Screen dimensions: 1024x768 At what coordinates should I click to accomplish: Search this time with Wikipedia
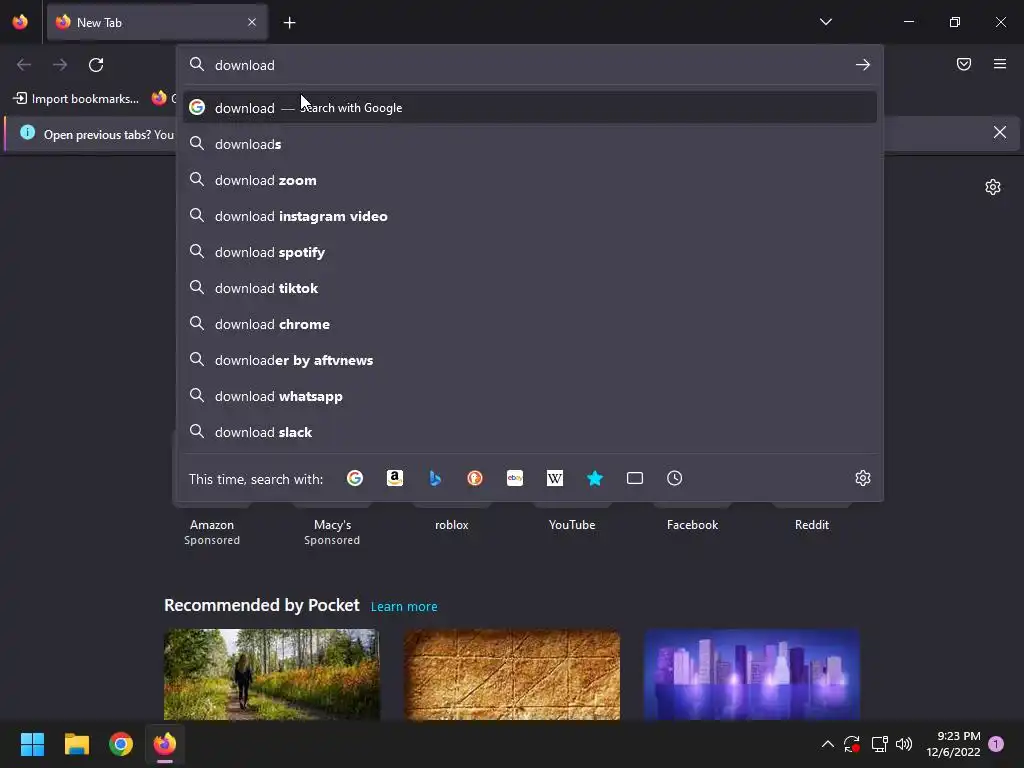pos(554,478)
